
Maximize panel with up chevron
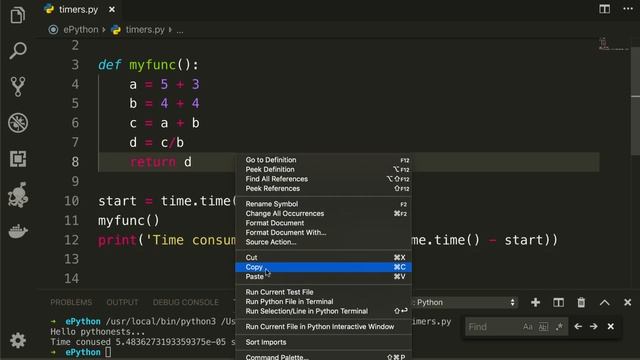(x=604, y=302)
